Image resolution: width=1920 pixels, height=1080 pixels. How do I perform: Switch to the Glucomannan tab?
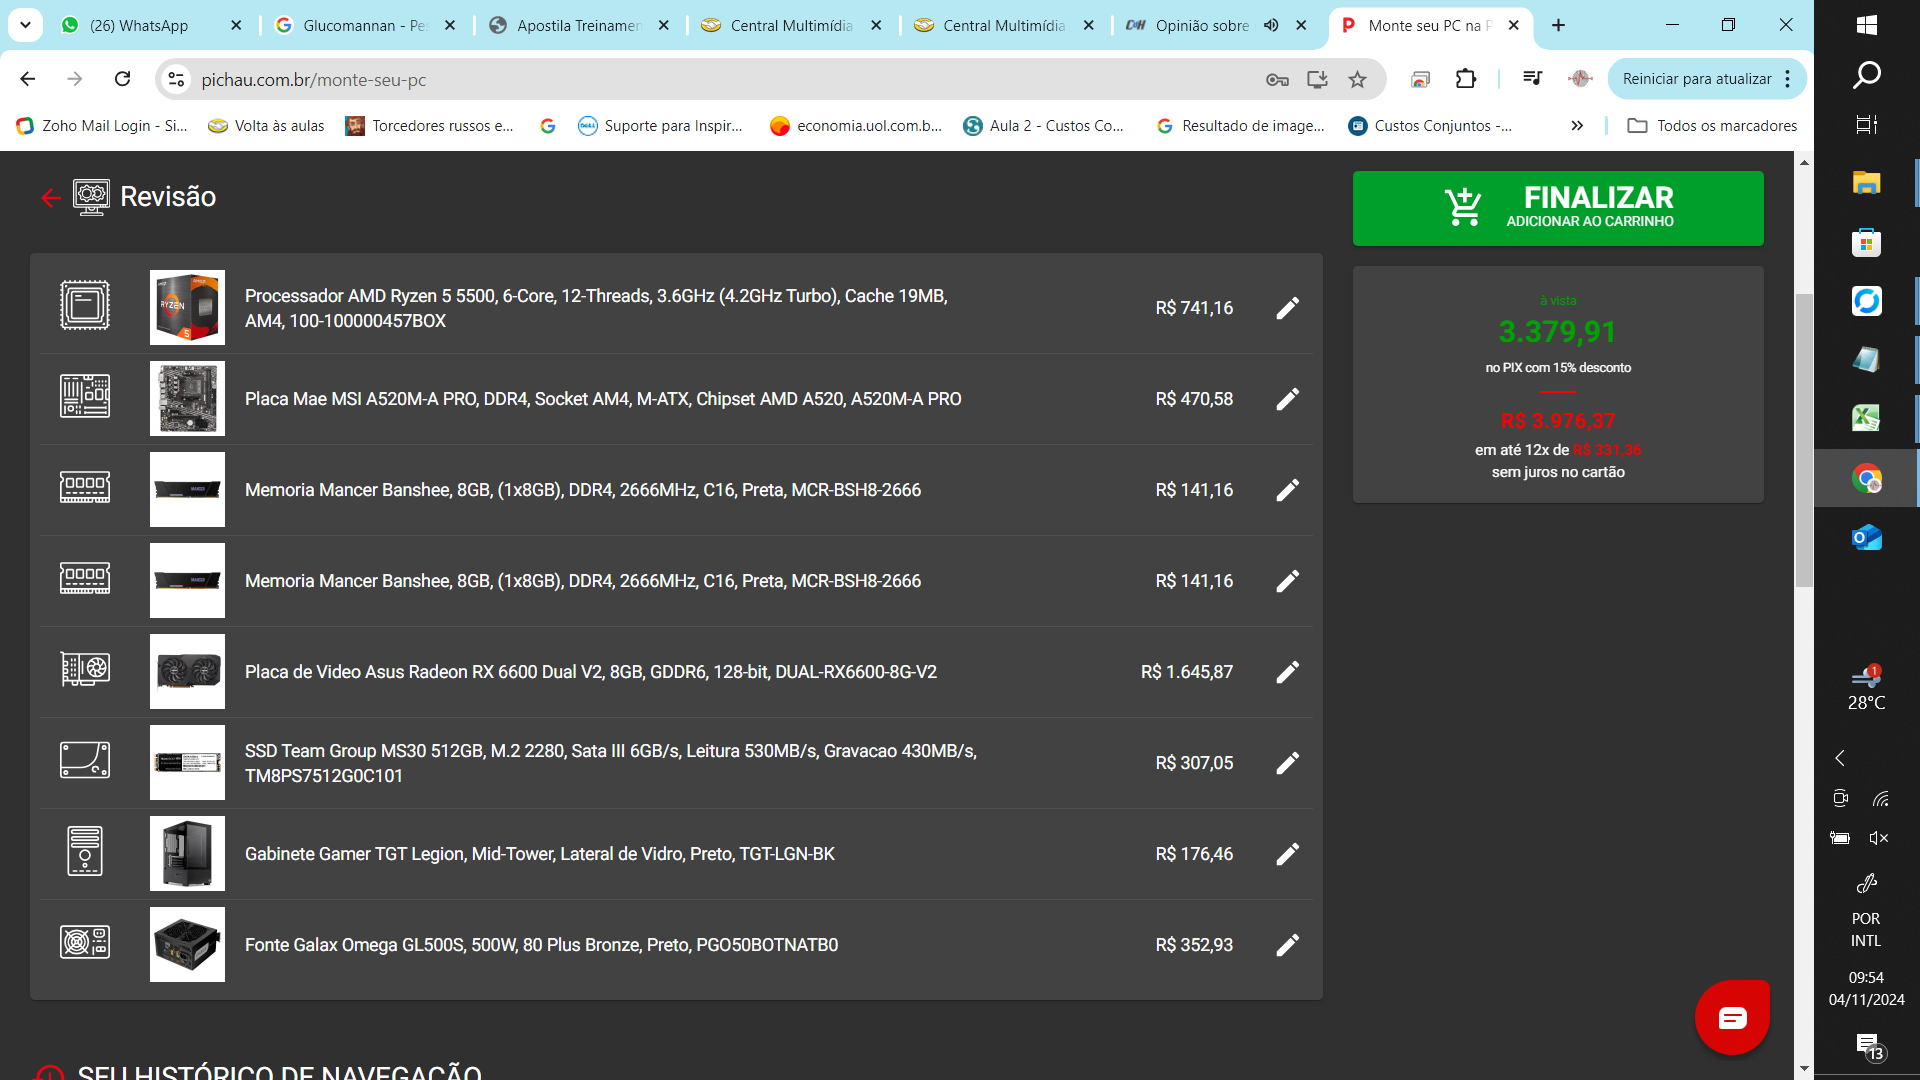[x=365, y=26]
